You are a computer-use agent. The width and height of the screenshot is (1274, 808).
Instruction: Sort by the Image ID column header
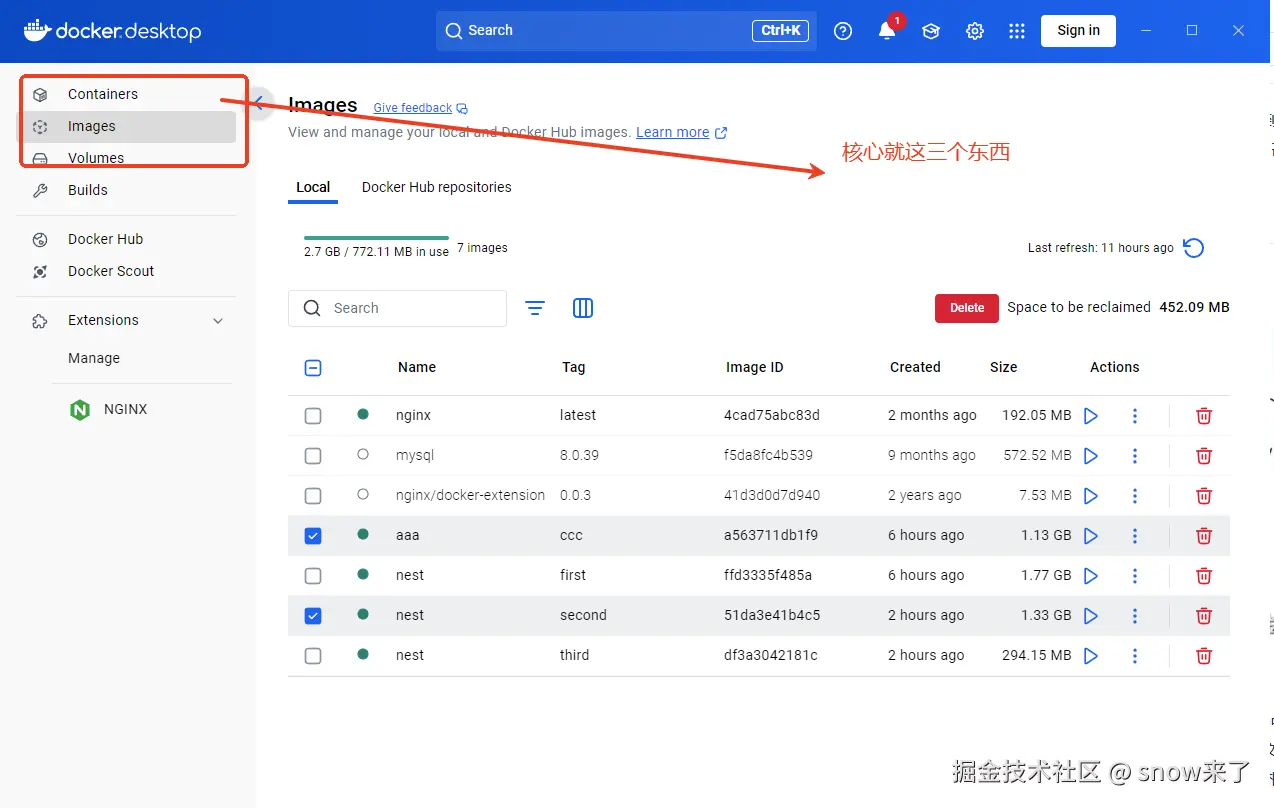(x=754, y=367)
